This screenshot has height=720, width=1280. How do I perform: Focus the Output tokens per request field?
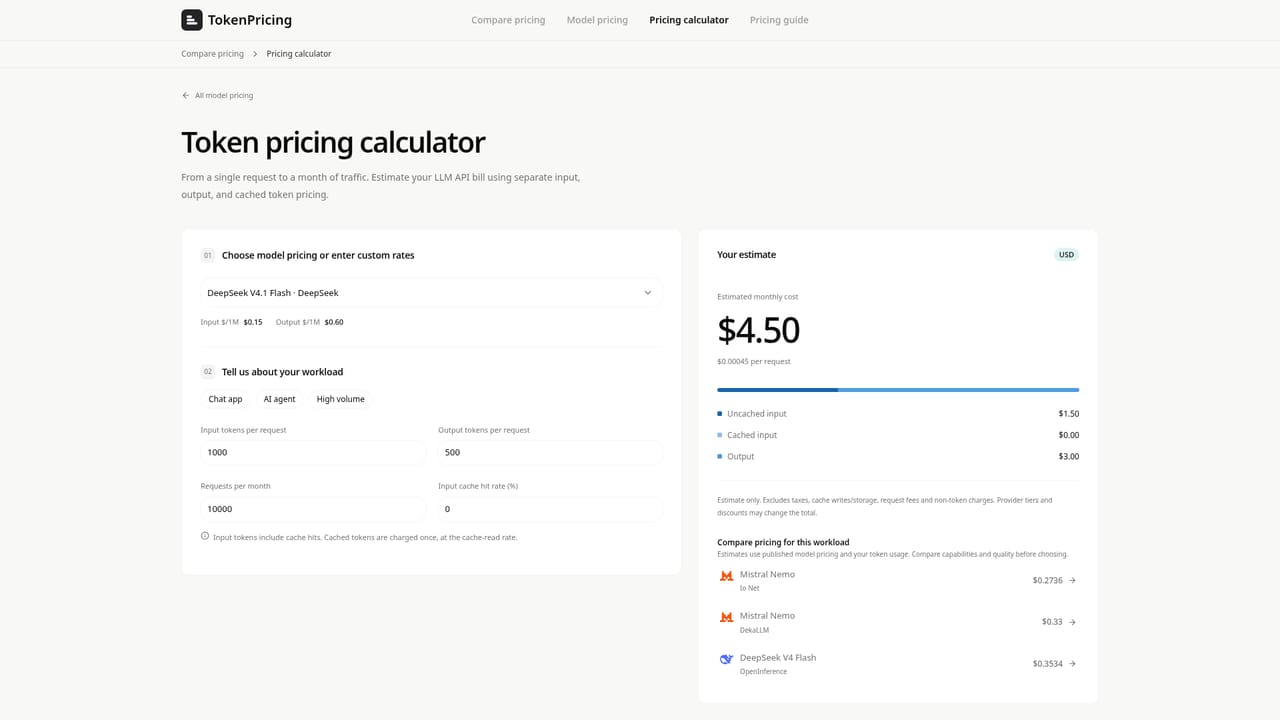coord(551,452)
